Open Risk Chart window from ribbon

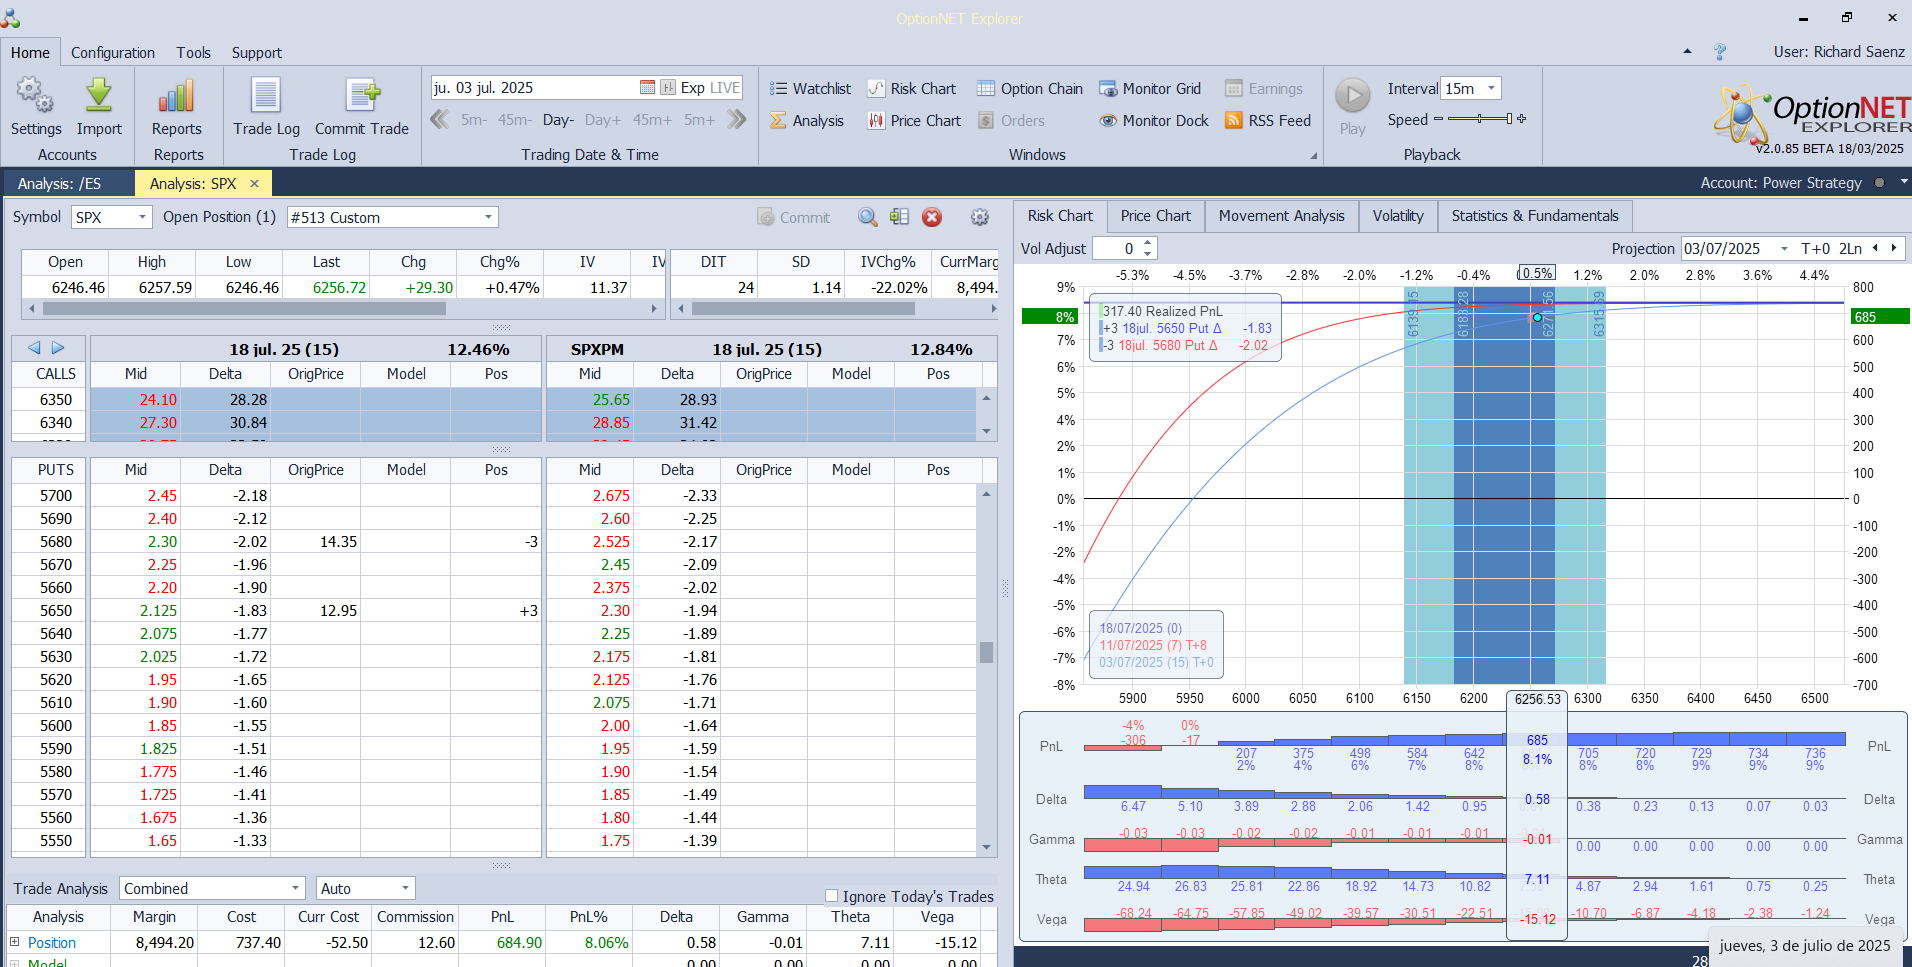point(912,88)
